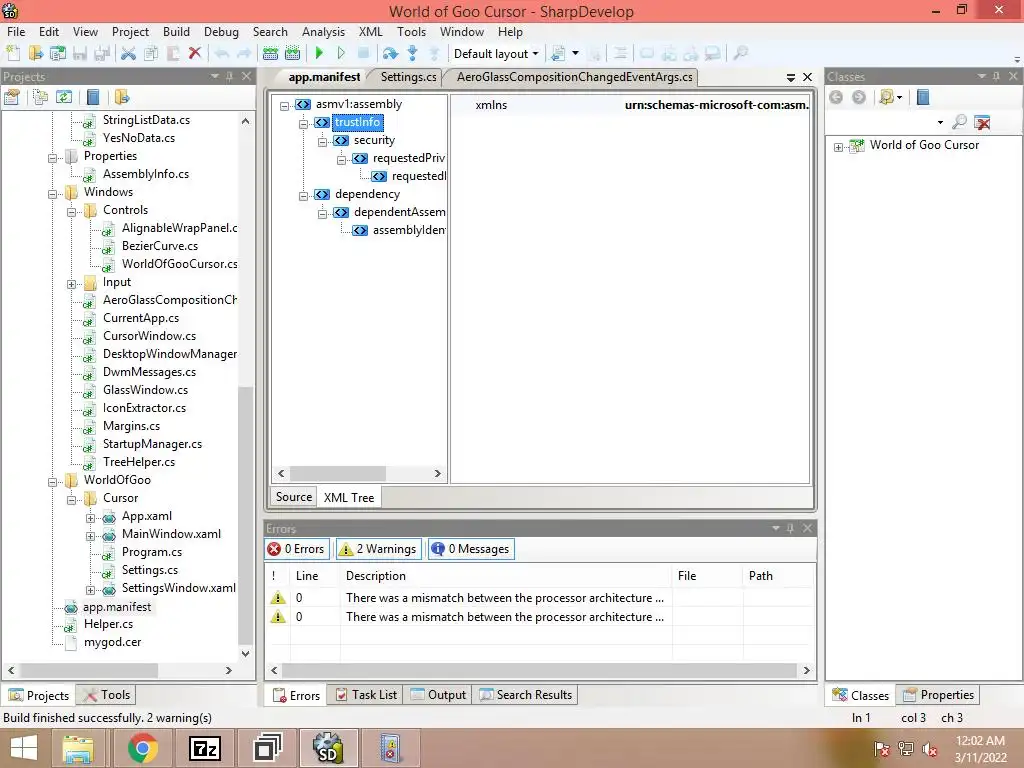The image size is (1024, 768).
Task: Switch to the Properties pad tab
Action: [938, 695]
